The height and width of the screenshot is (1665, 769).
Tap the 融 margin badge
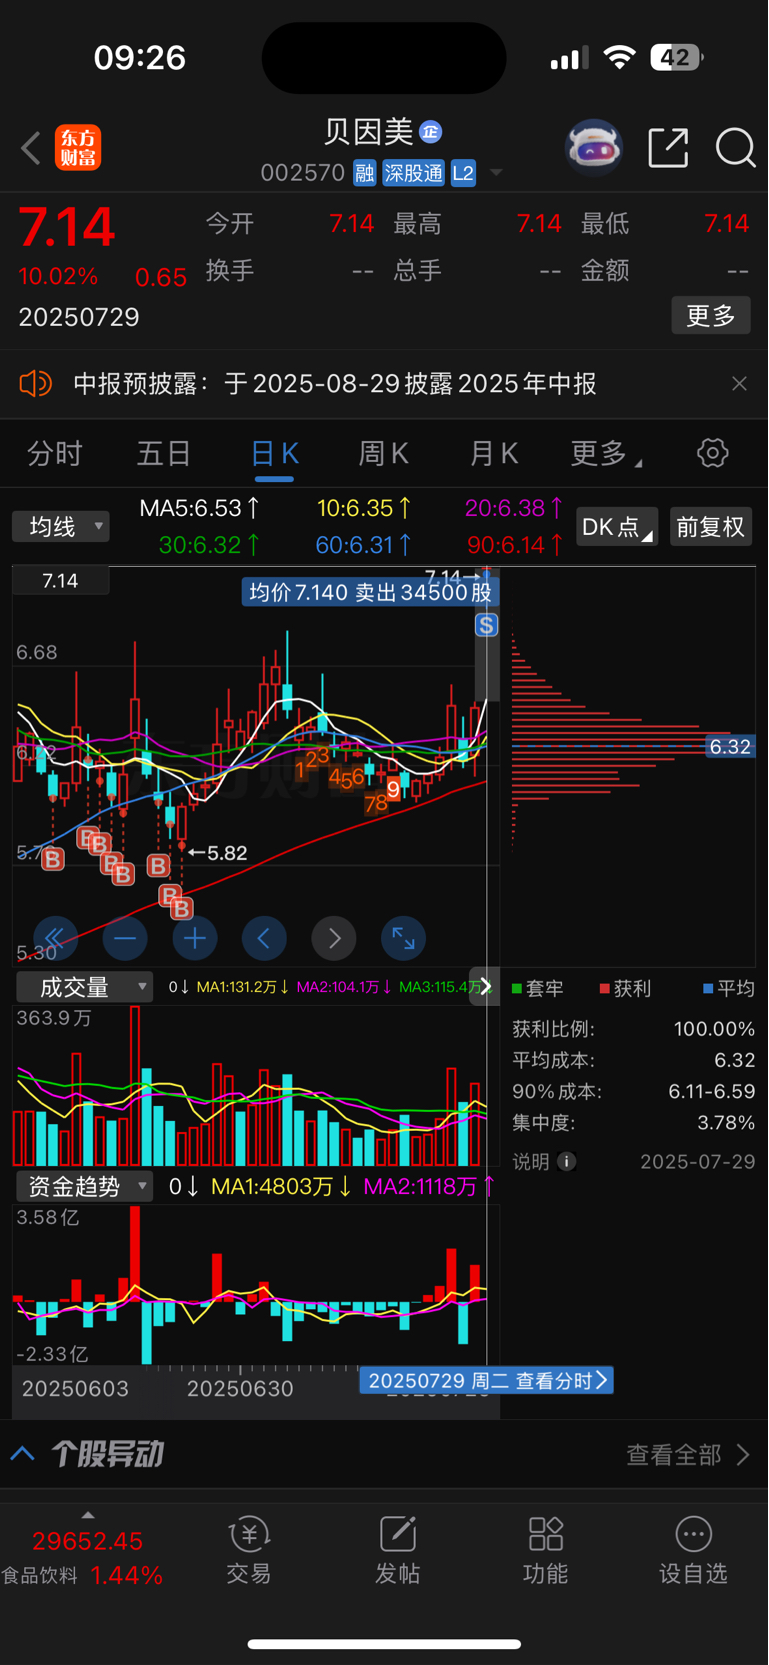(364, 173)
